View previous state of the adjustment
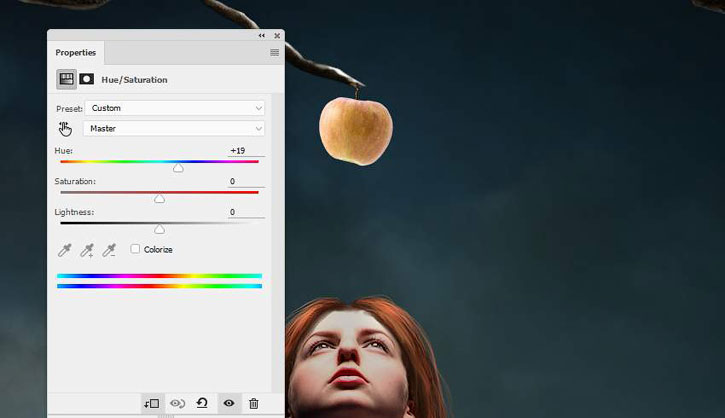This screenshot has width=725, height=418. point(177,404)
